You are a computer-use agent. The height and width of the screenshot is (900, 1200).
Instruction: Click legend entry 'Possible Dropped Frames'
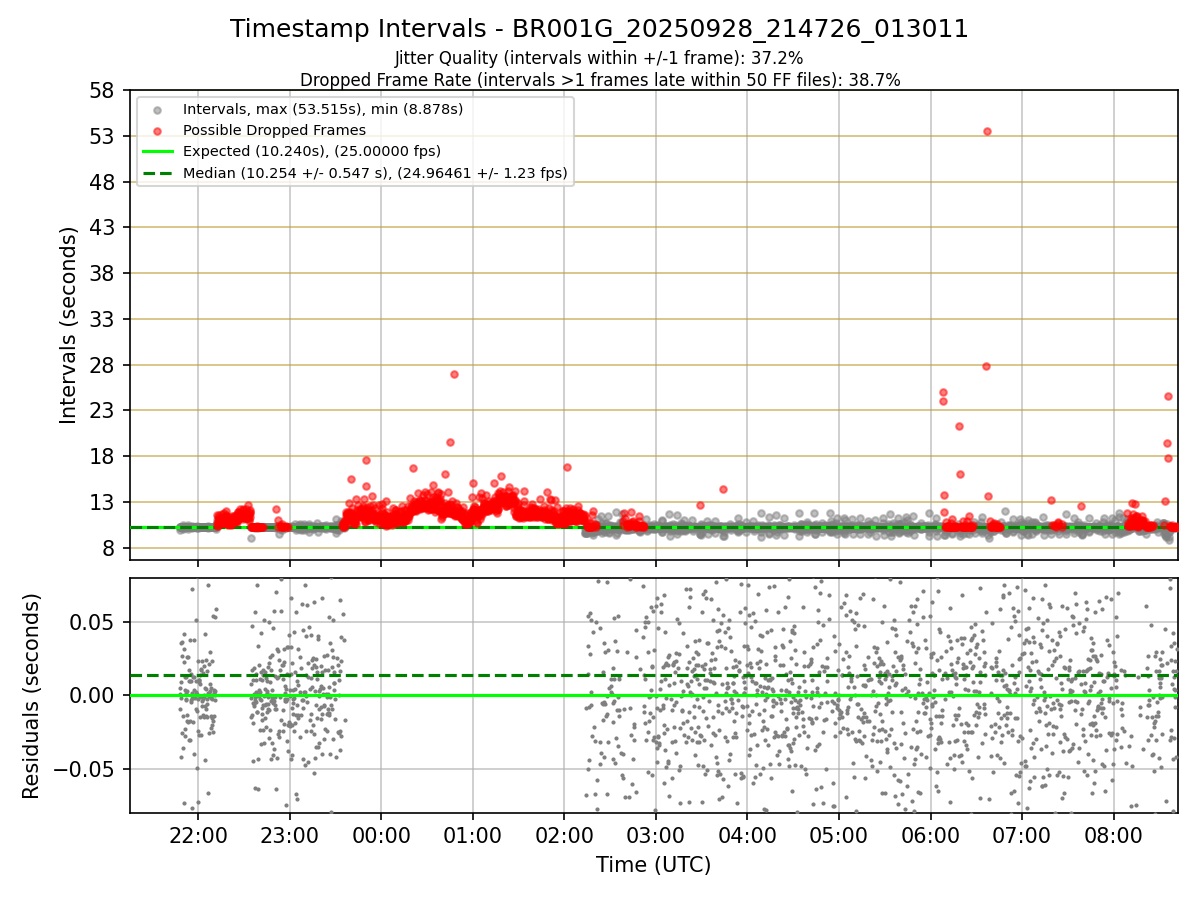[274, 130]
